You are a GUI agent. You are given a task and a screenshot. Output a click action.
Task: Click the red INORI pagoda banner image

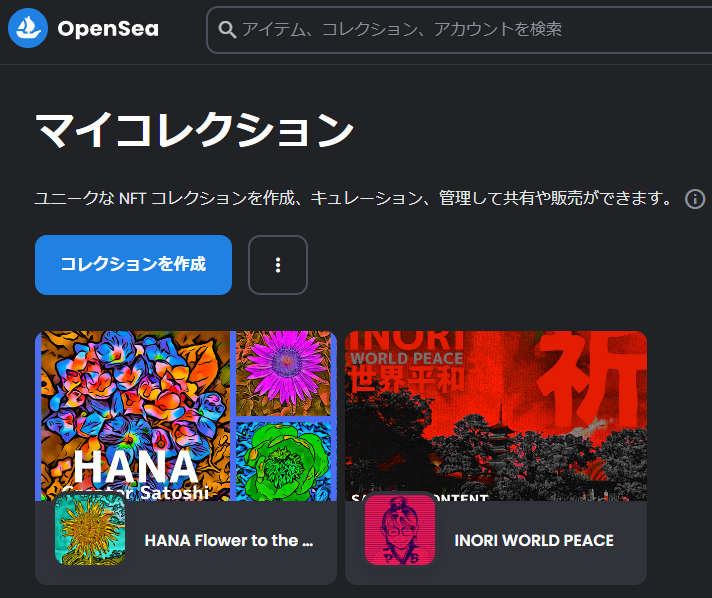point(496,415)
